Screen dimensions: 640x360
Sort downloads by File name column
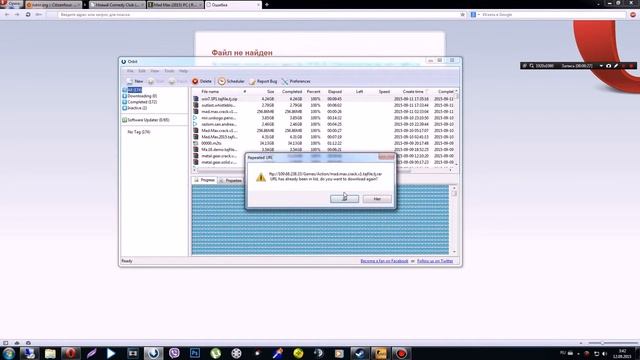[210, 92]
